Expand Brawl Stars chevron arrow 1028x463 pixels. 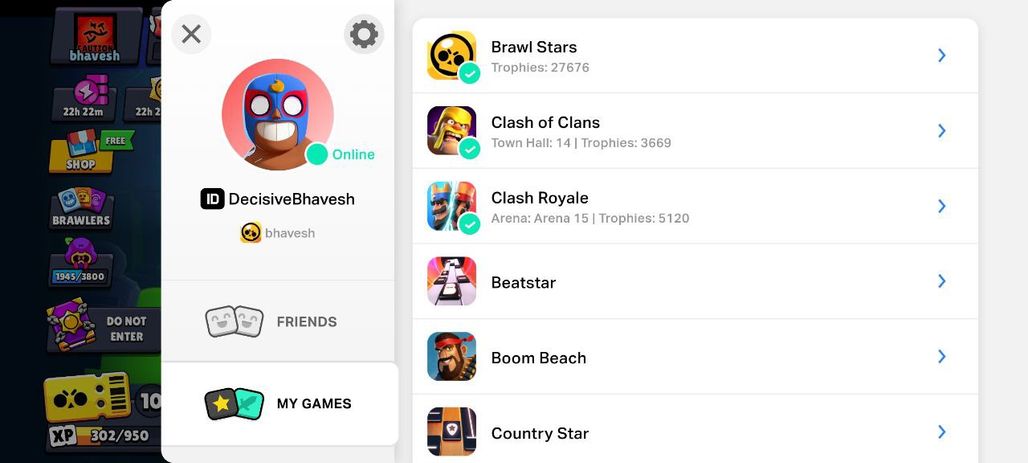(x=941, y=56)
